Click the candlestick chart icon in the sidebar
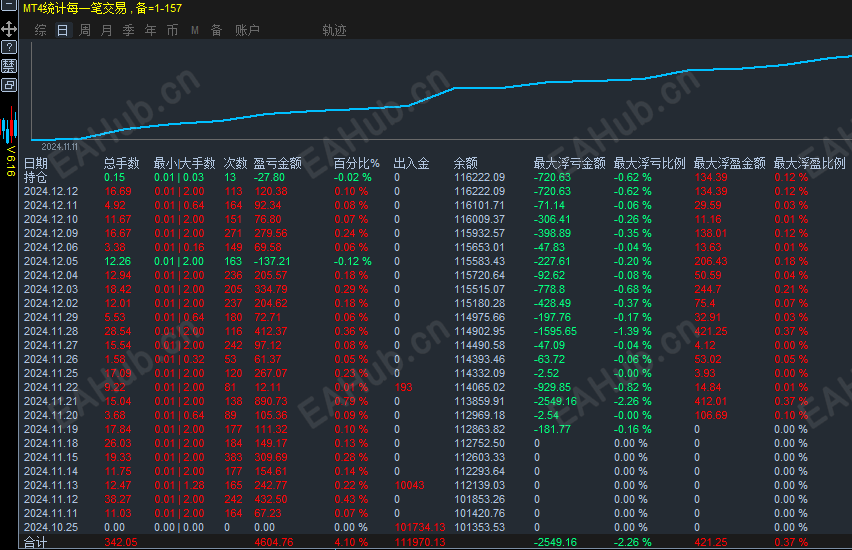Viewport: 852px width, 550px height. [9, 127]
